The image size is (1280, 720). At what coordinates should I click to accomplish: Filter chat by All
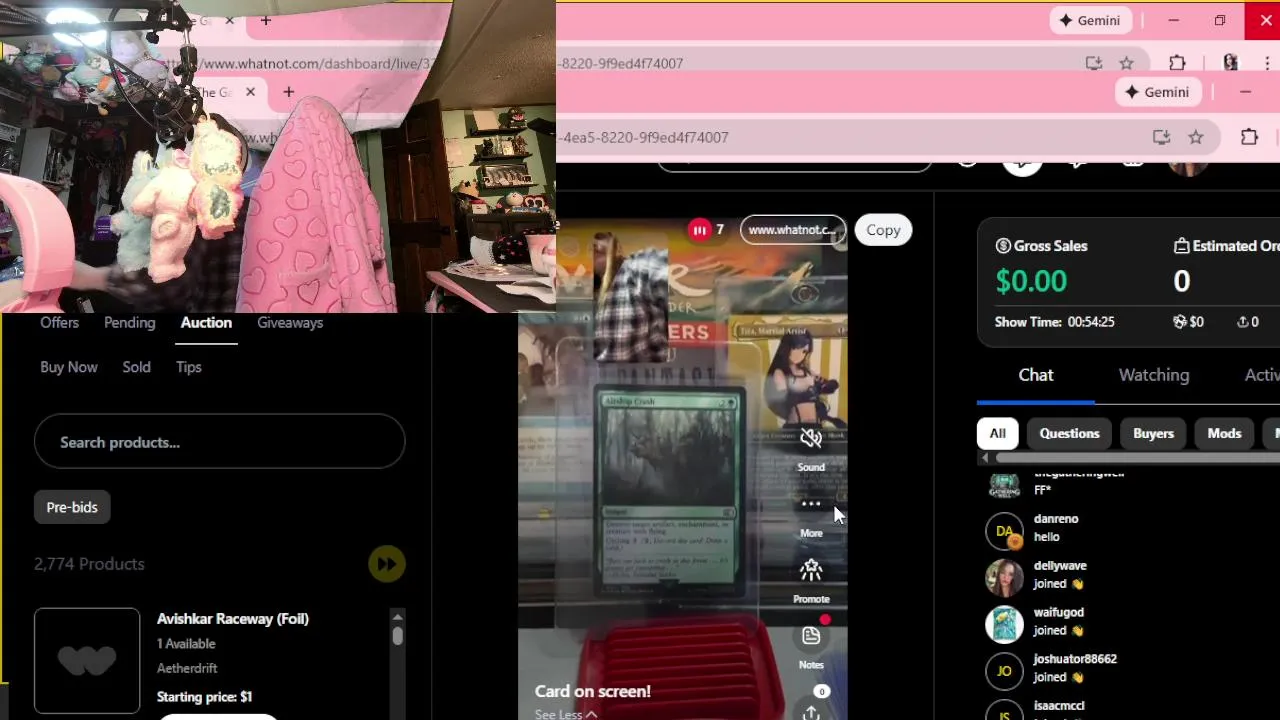(997, 433)
